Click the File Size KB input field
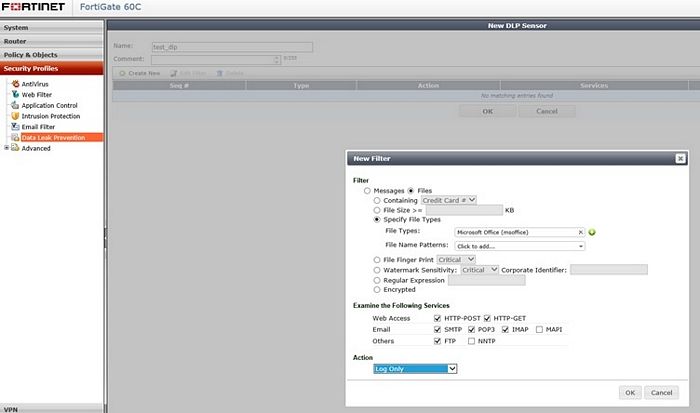The width and height of the screenshot is (700, 413). coord(464,210)
